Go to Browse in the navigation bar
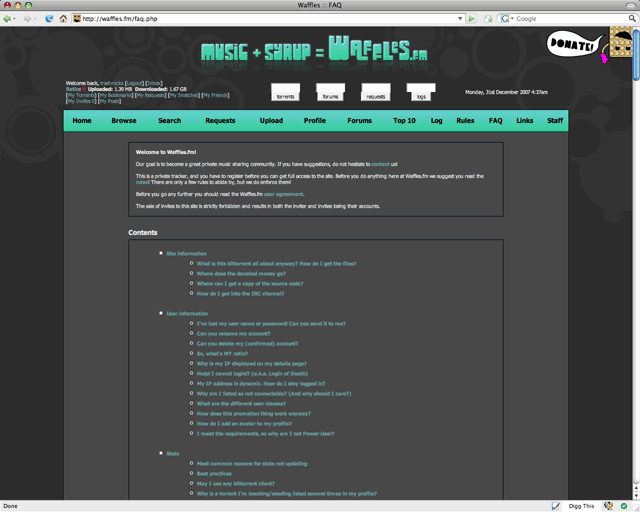The height and width of the screenshot is (512, 640). [124, 120]
